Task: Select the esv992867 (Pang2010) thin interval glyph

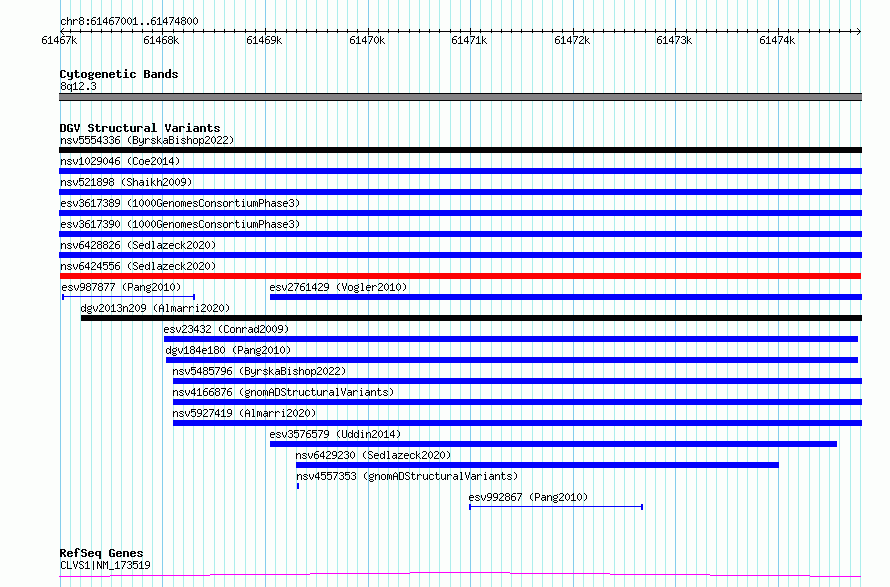Action: pos(556,507)
